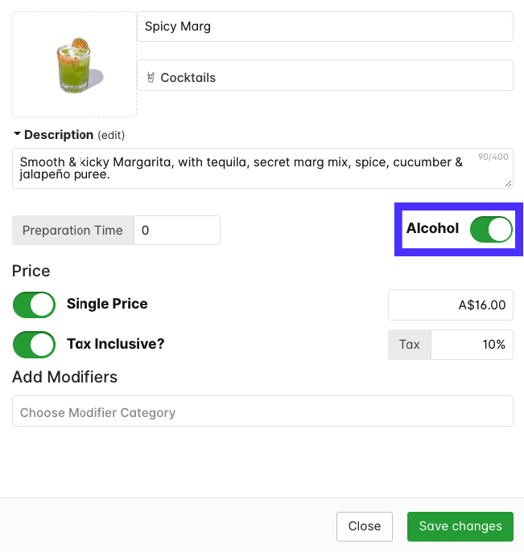This screenshot has height=552, width=524.
Task: Open the Choose Modifier Category dropdown
Action: [x=263, y=411]
